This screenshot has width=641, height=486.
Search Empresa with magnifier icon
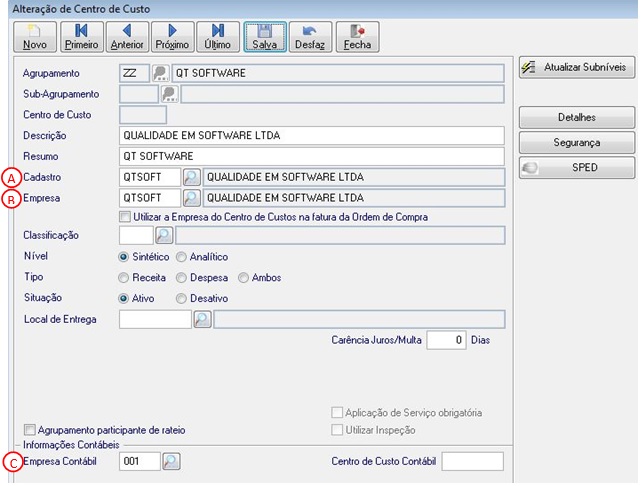191,198
